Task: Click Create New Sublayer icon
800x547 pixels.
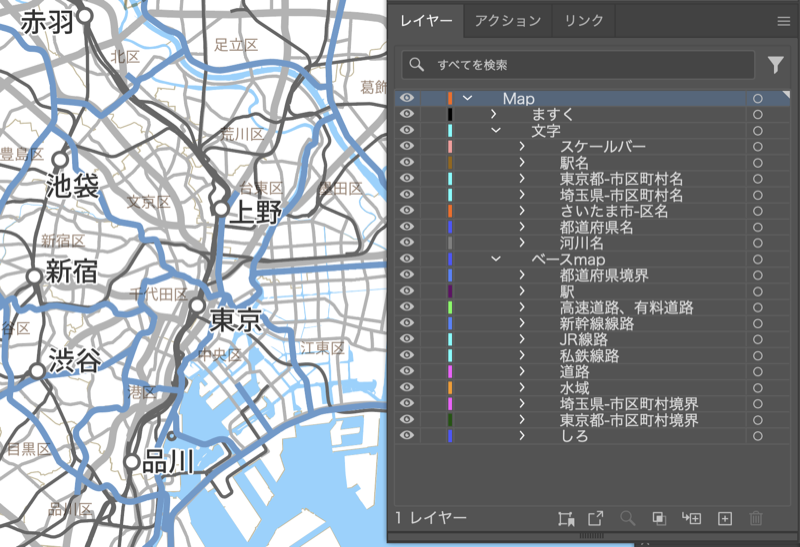Action: (691, 518)
